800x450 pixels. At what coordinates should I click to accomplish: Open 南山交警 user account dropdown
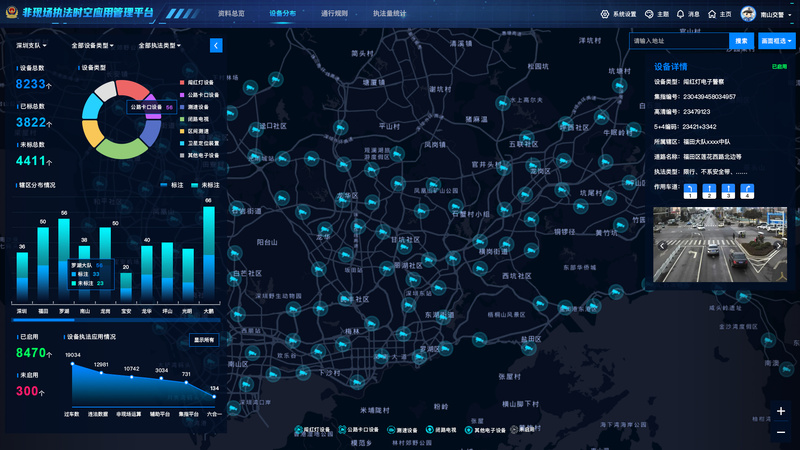[x=776, y=14]
